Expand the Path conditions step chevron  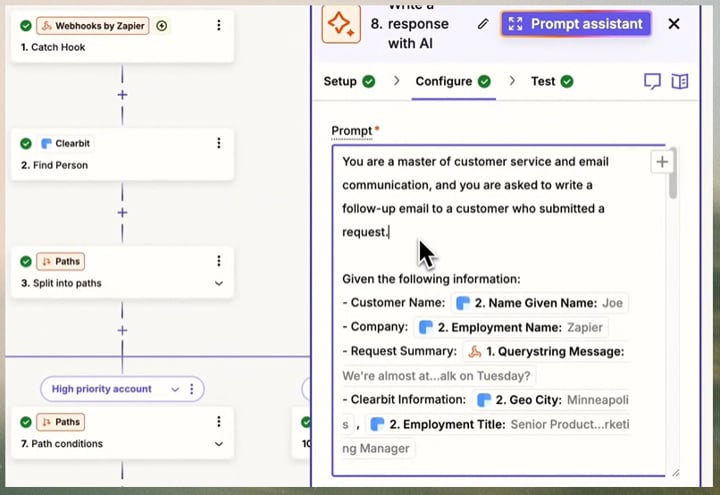[x=219, y=444]
